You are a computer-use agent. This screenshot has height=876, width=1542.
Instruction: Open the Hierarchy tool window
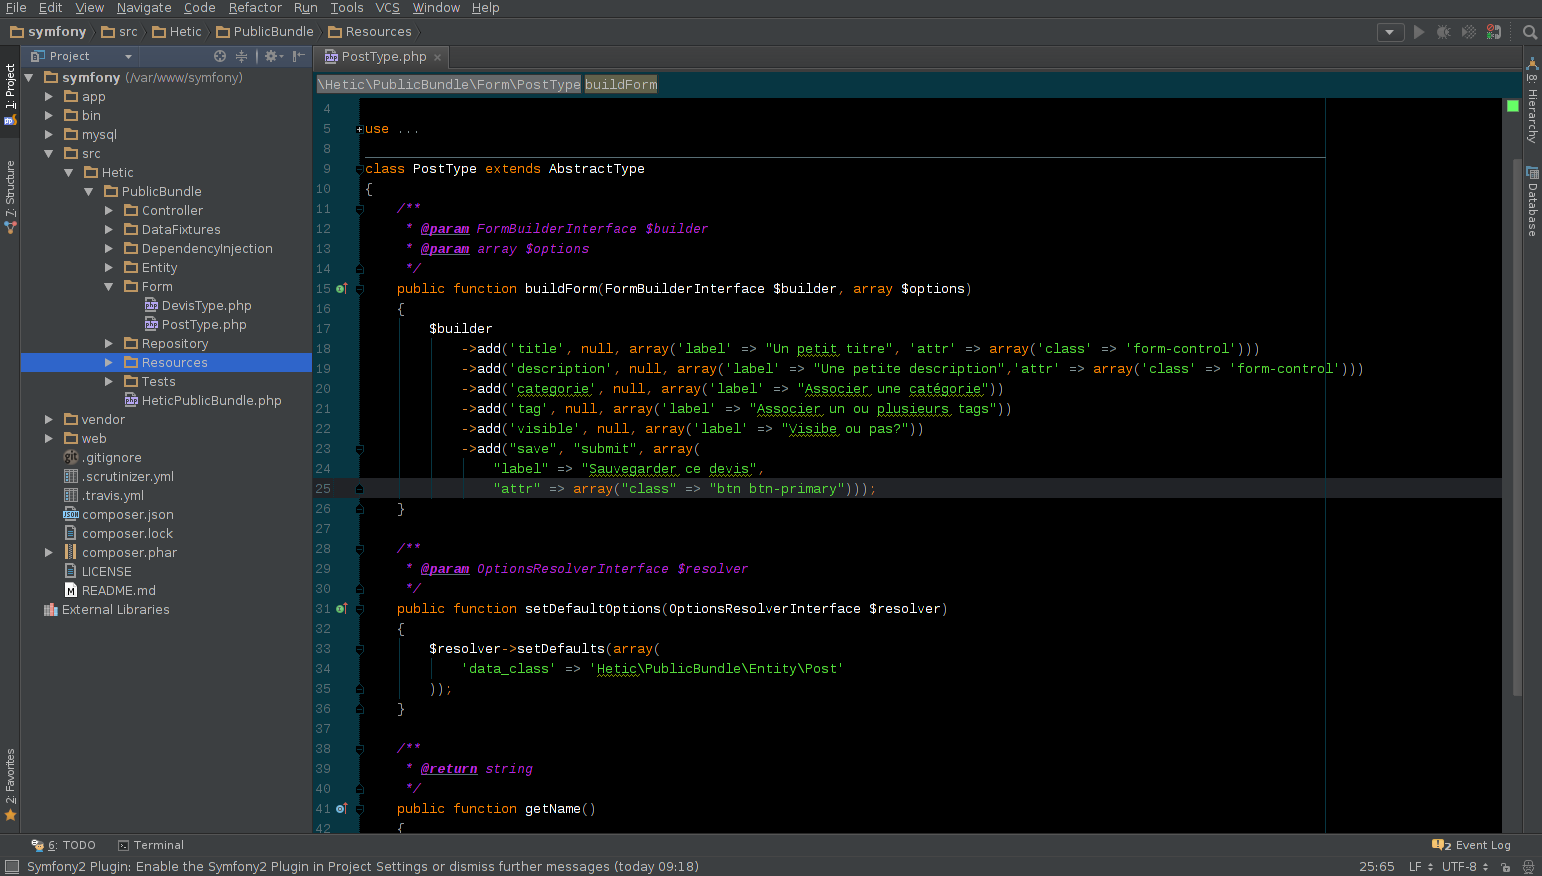click(1531, 101)
